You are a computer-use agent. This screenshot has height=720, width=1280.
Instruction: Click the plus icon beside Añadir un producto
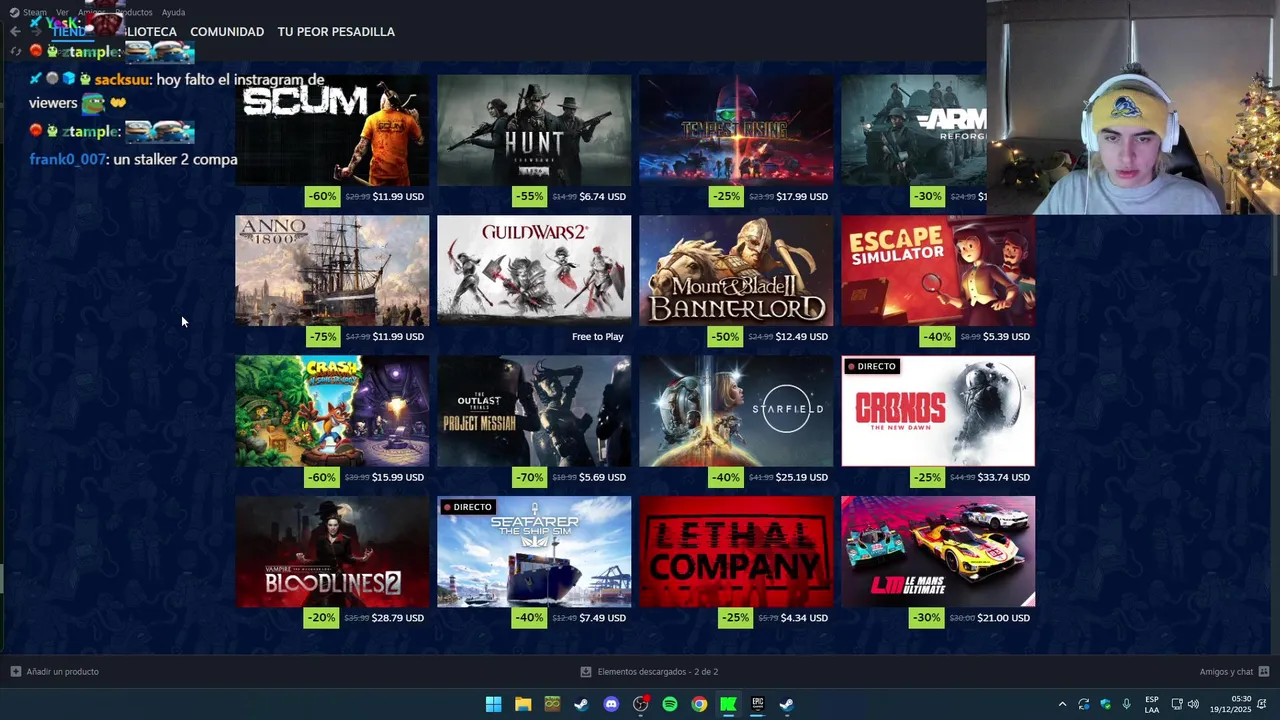[x=15, y=672]
